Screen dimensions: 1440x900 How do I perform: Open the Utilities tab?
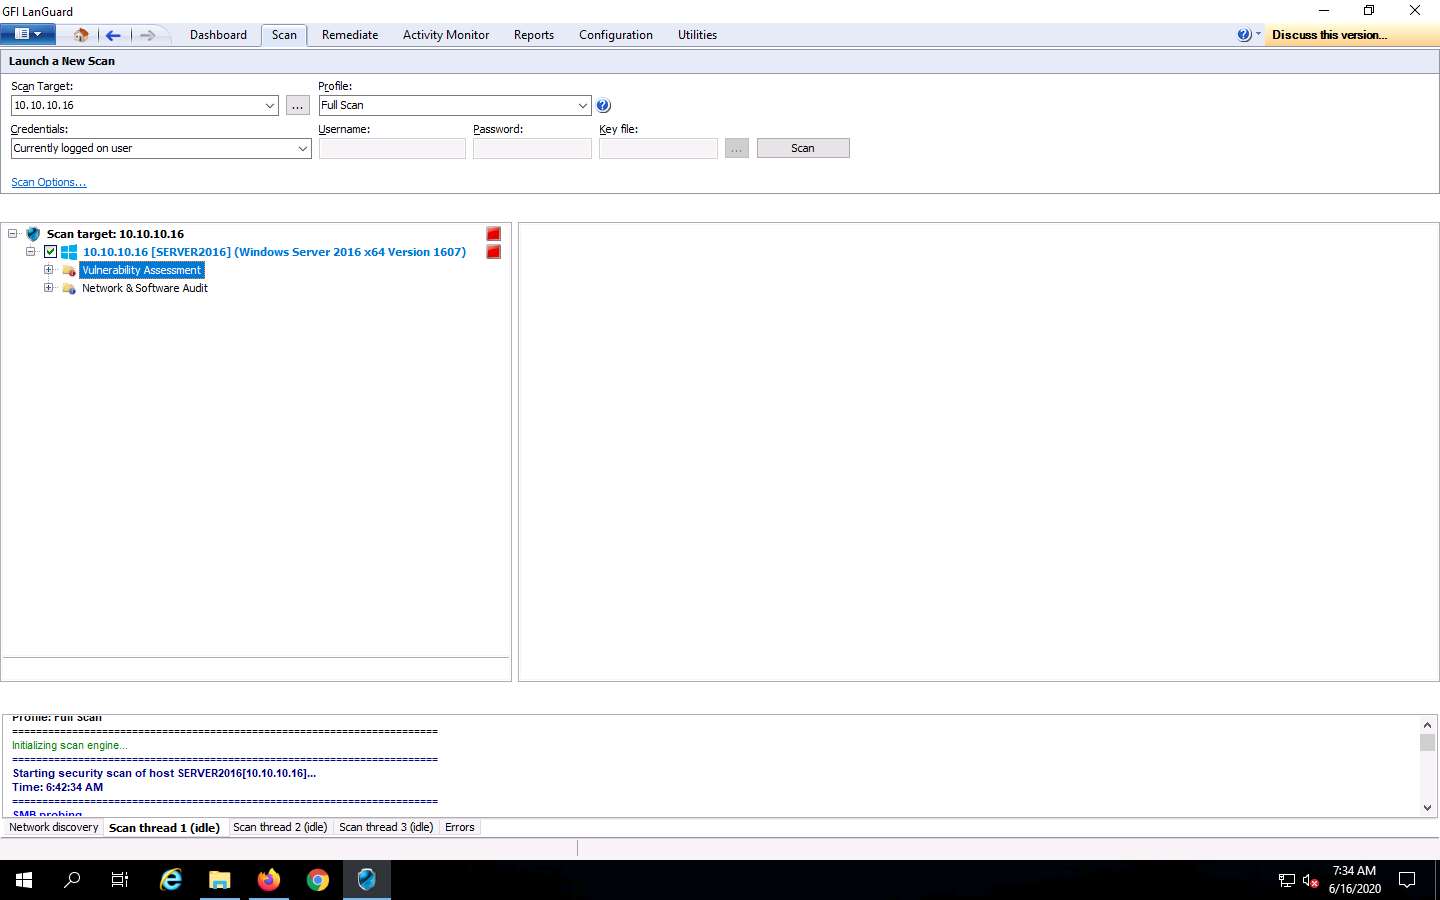697,35
